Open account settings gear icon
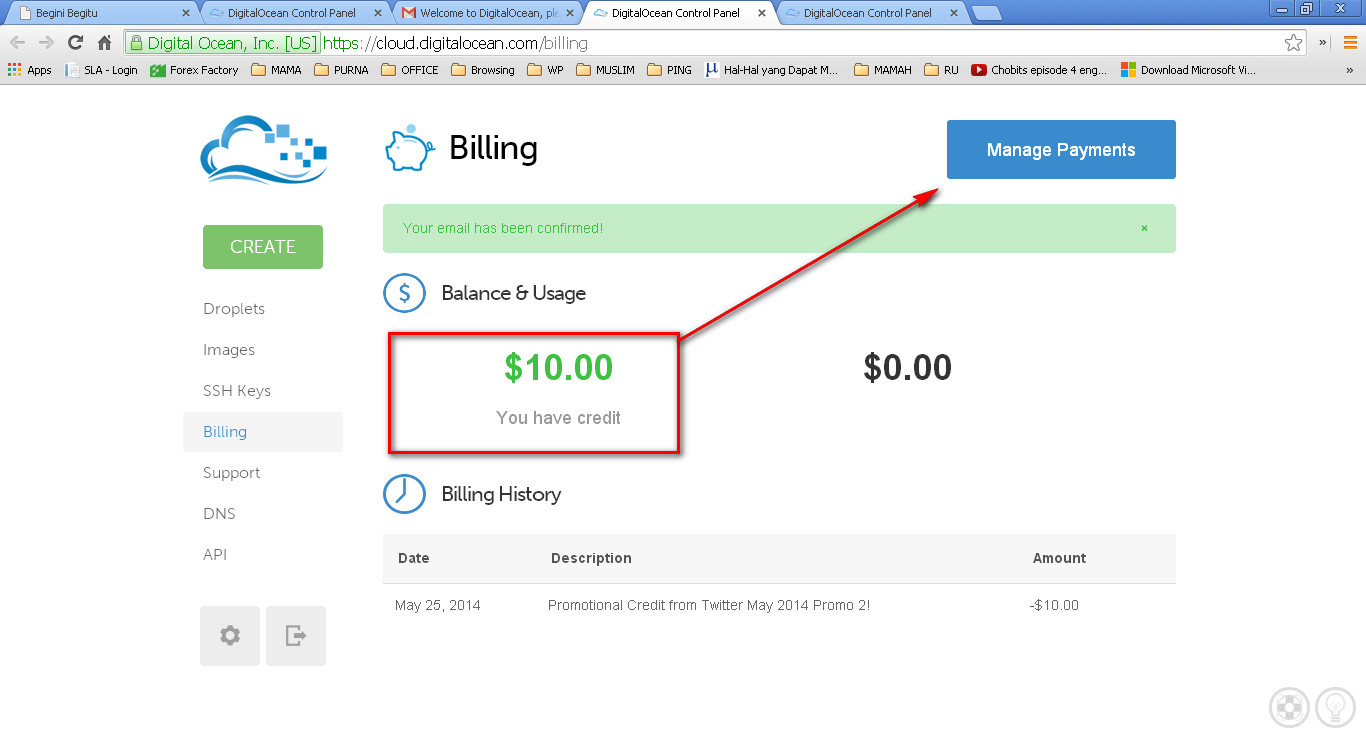1366x738 pixels. pos(230,636)
